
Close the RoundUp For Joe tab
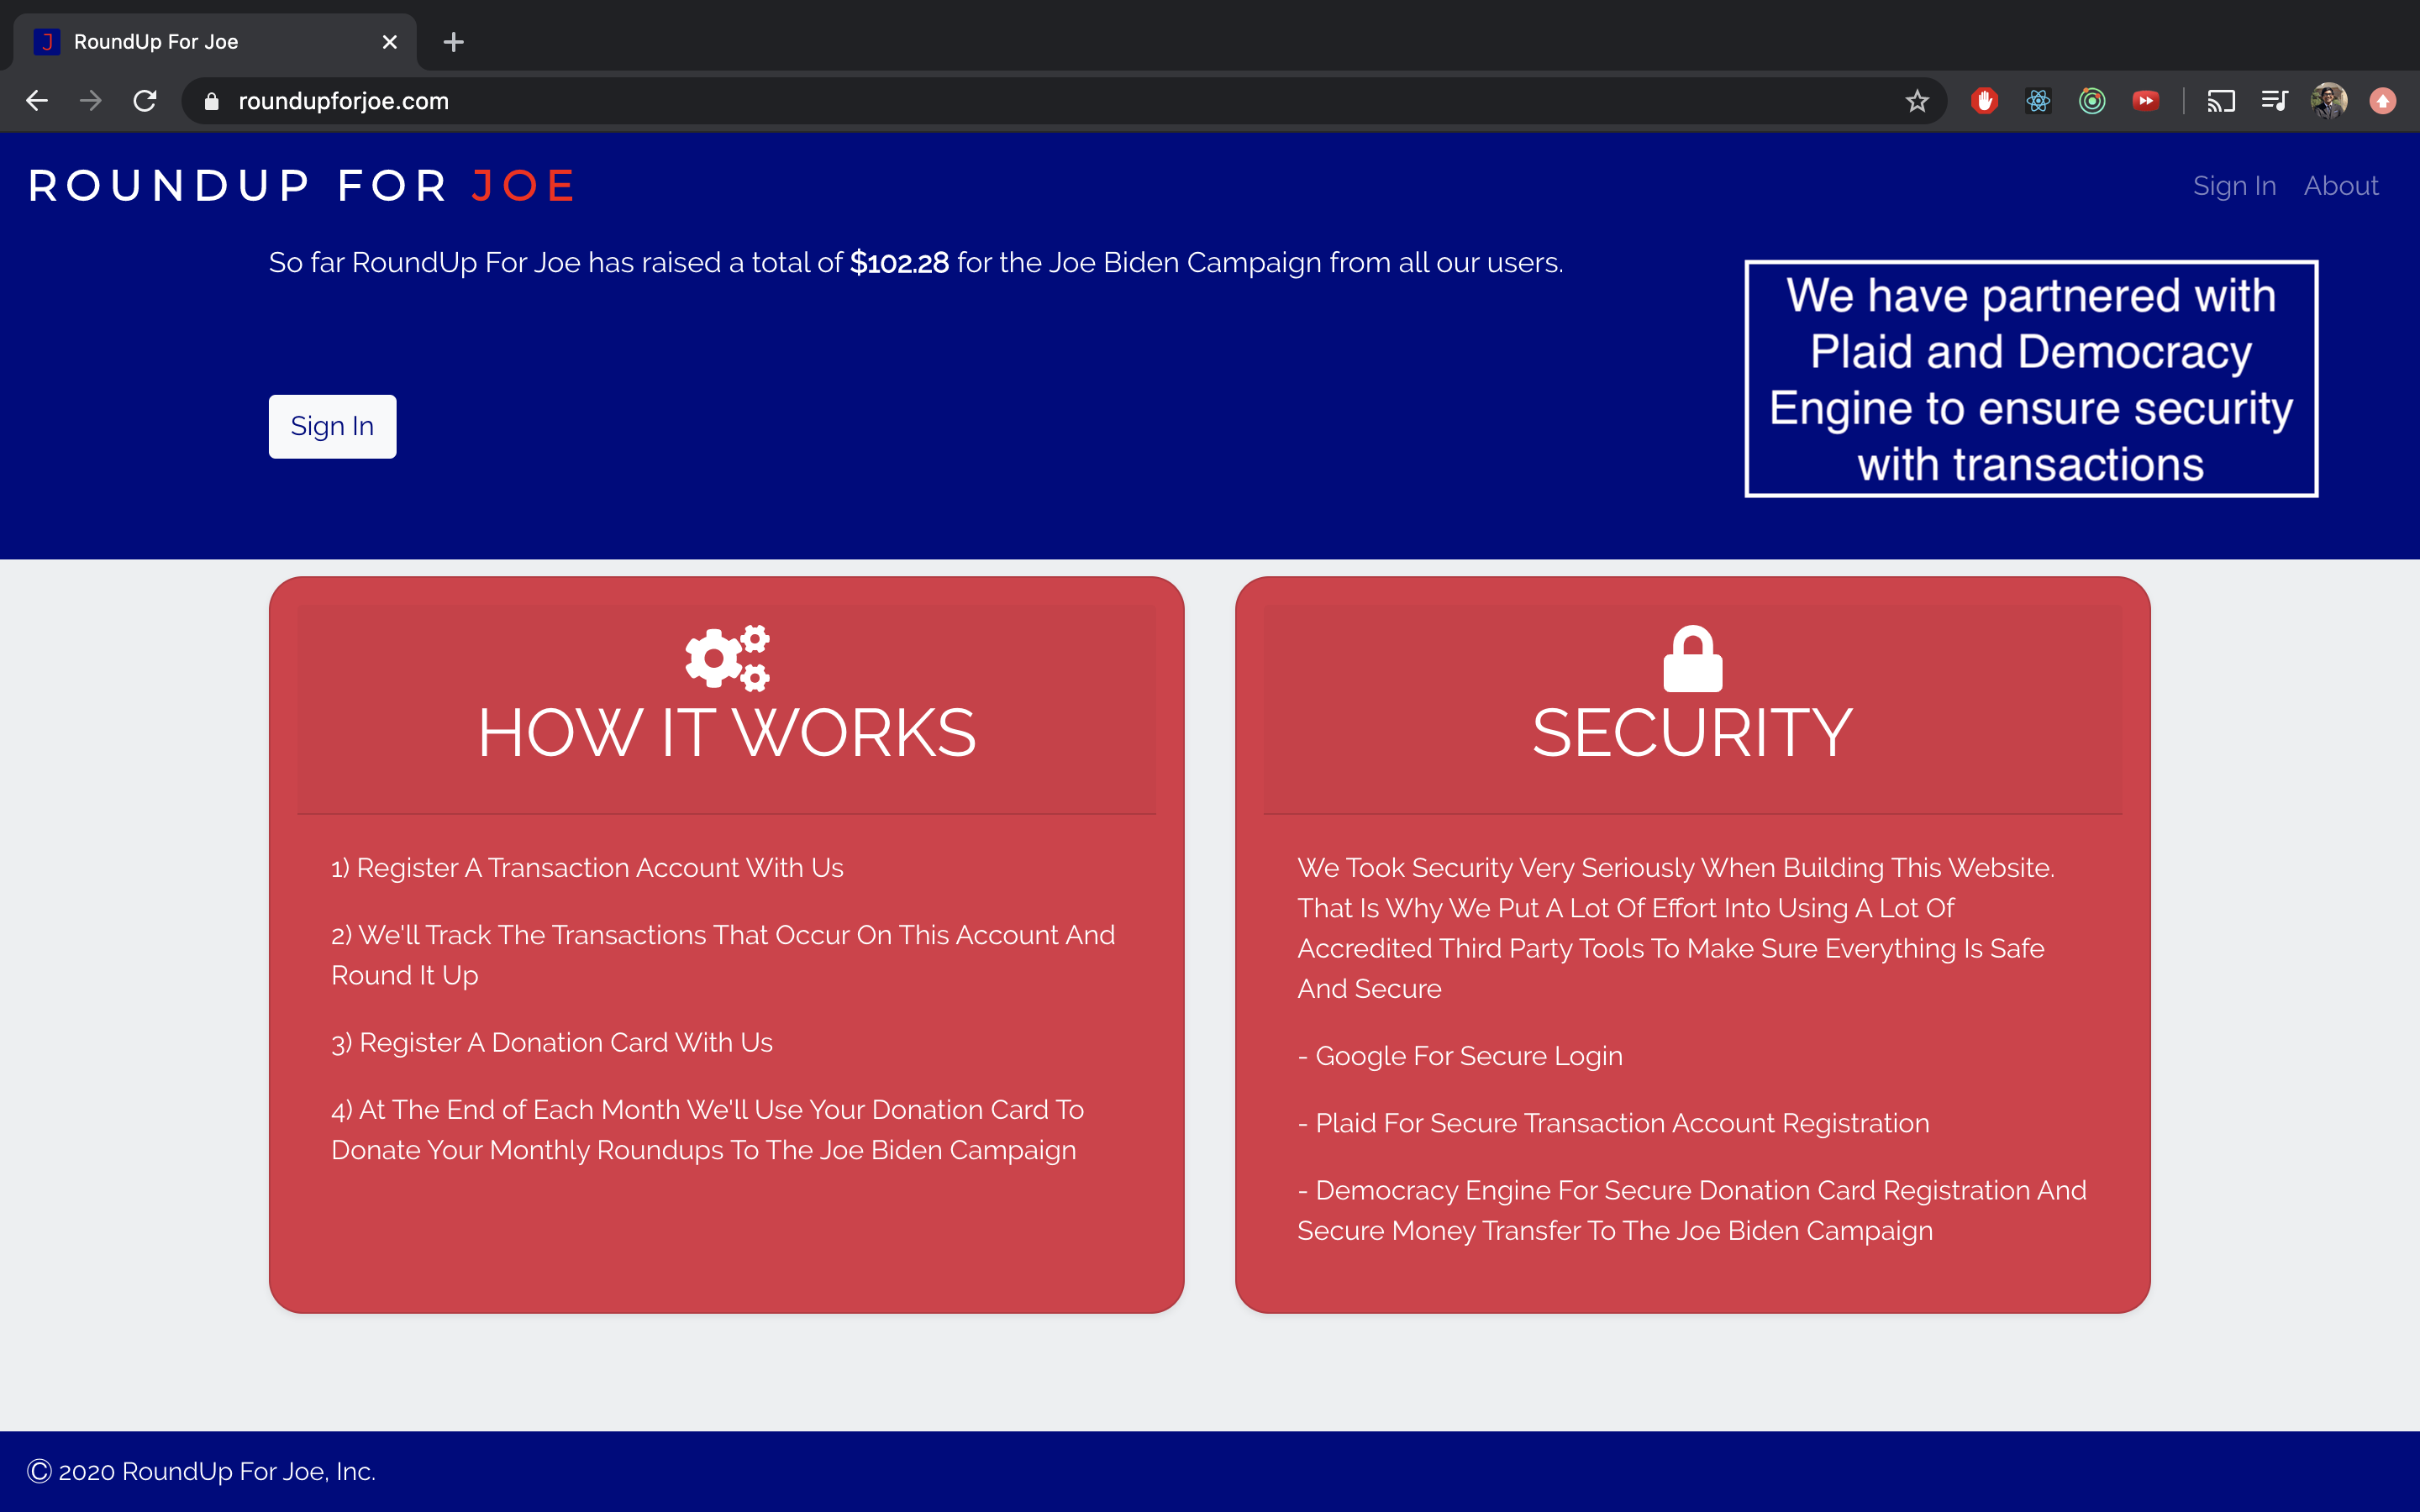[x=390, y=42]
